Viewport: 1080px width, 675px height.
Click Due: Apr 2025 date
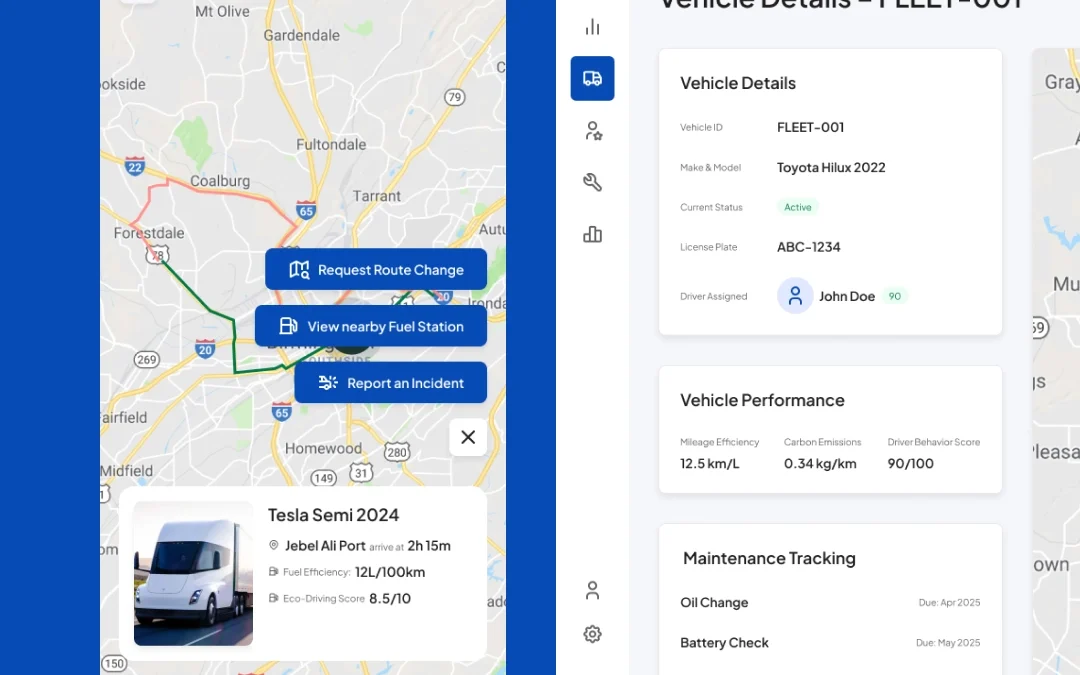point(949,603)
